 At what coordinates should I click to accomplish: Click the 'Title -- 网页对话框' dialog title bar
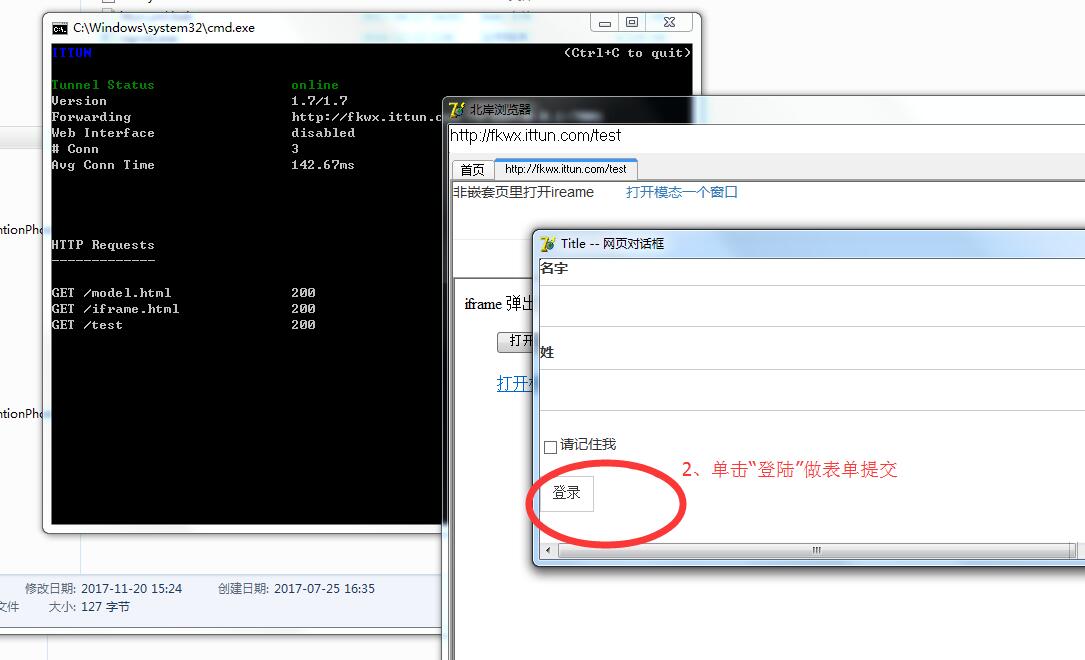810,244
